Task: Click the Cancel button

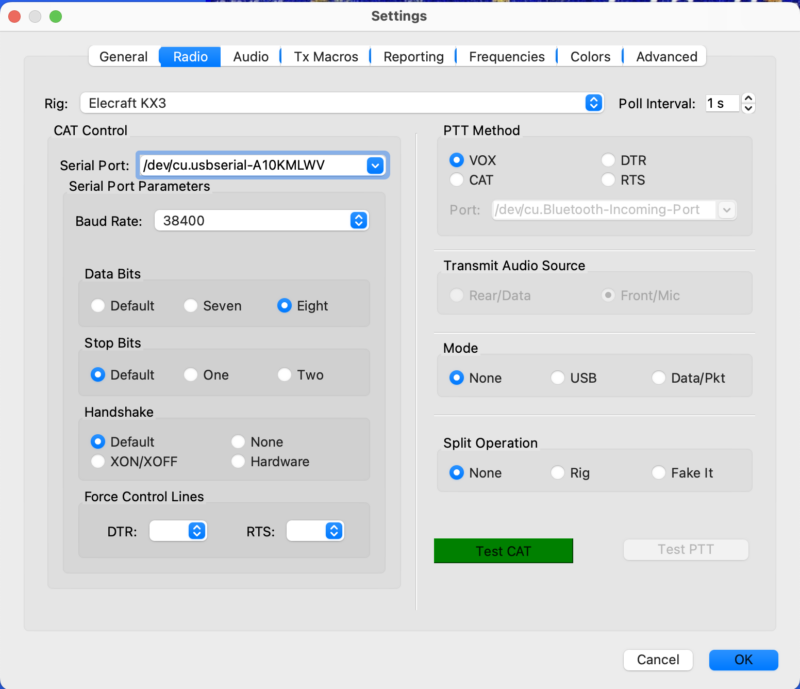Action: [658, 660]
